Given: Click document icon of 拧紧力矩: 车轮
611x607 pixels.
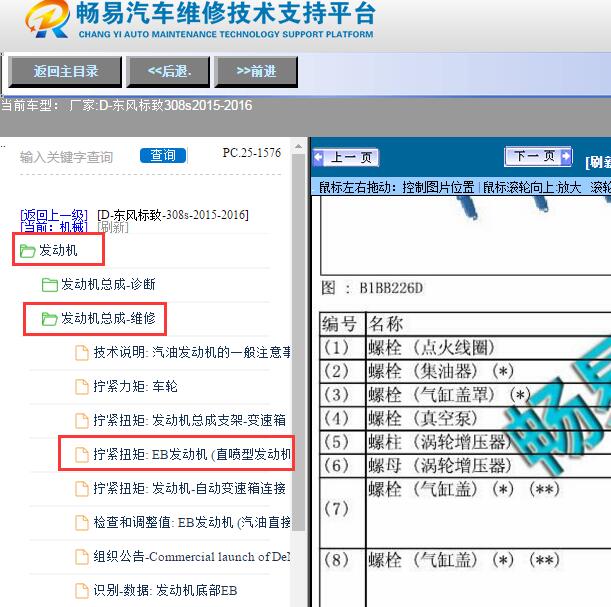Looking at the screenshot, I should point(81,387).
